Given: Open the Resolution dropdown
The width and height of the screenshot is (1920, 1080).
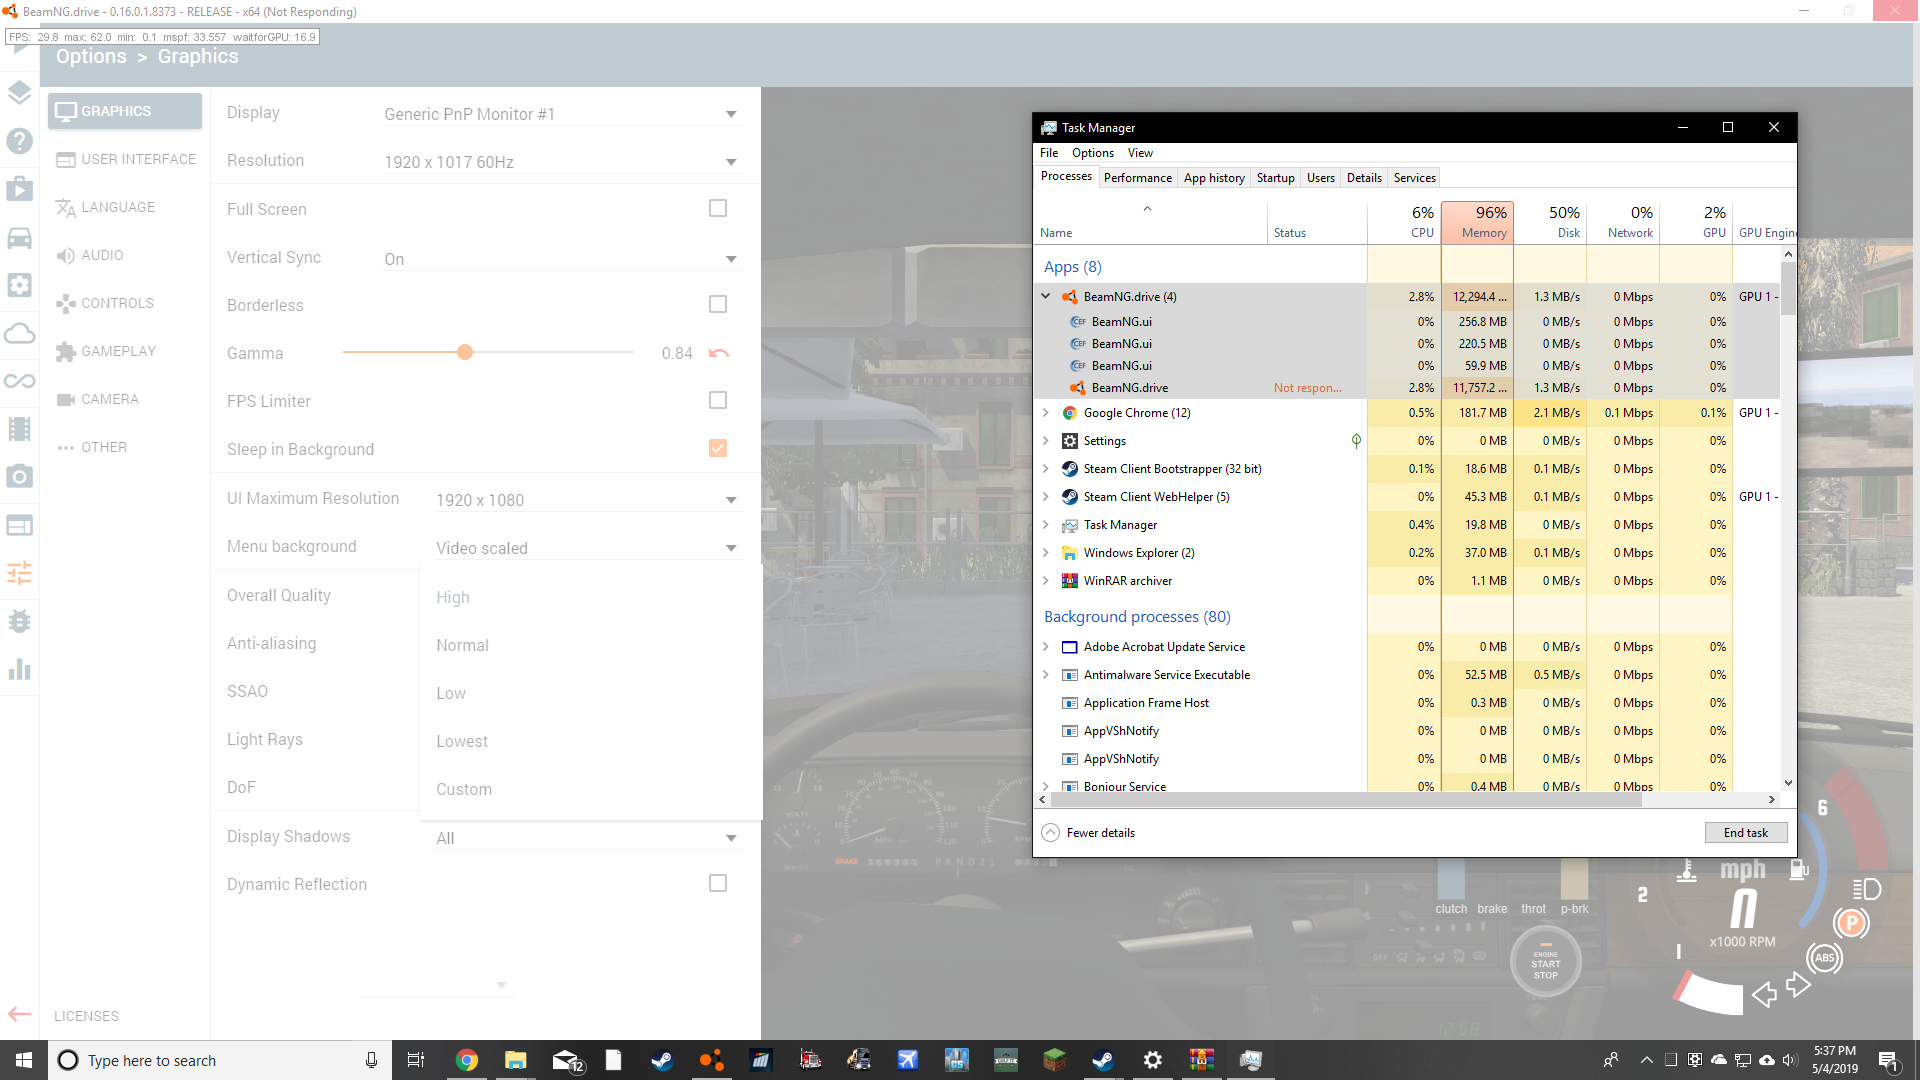Looking at the screenshot, I should pos(562,162).
